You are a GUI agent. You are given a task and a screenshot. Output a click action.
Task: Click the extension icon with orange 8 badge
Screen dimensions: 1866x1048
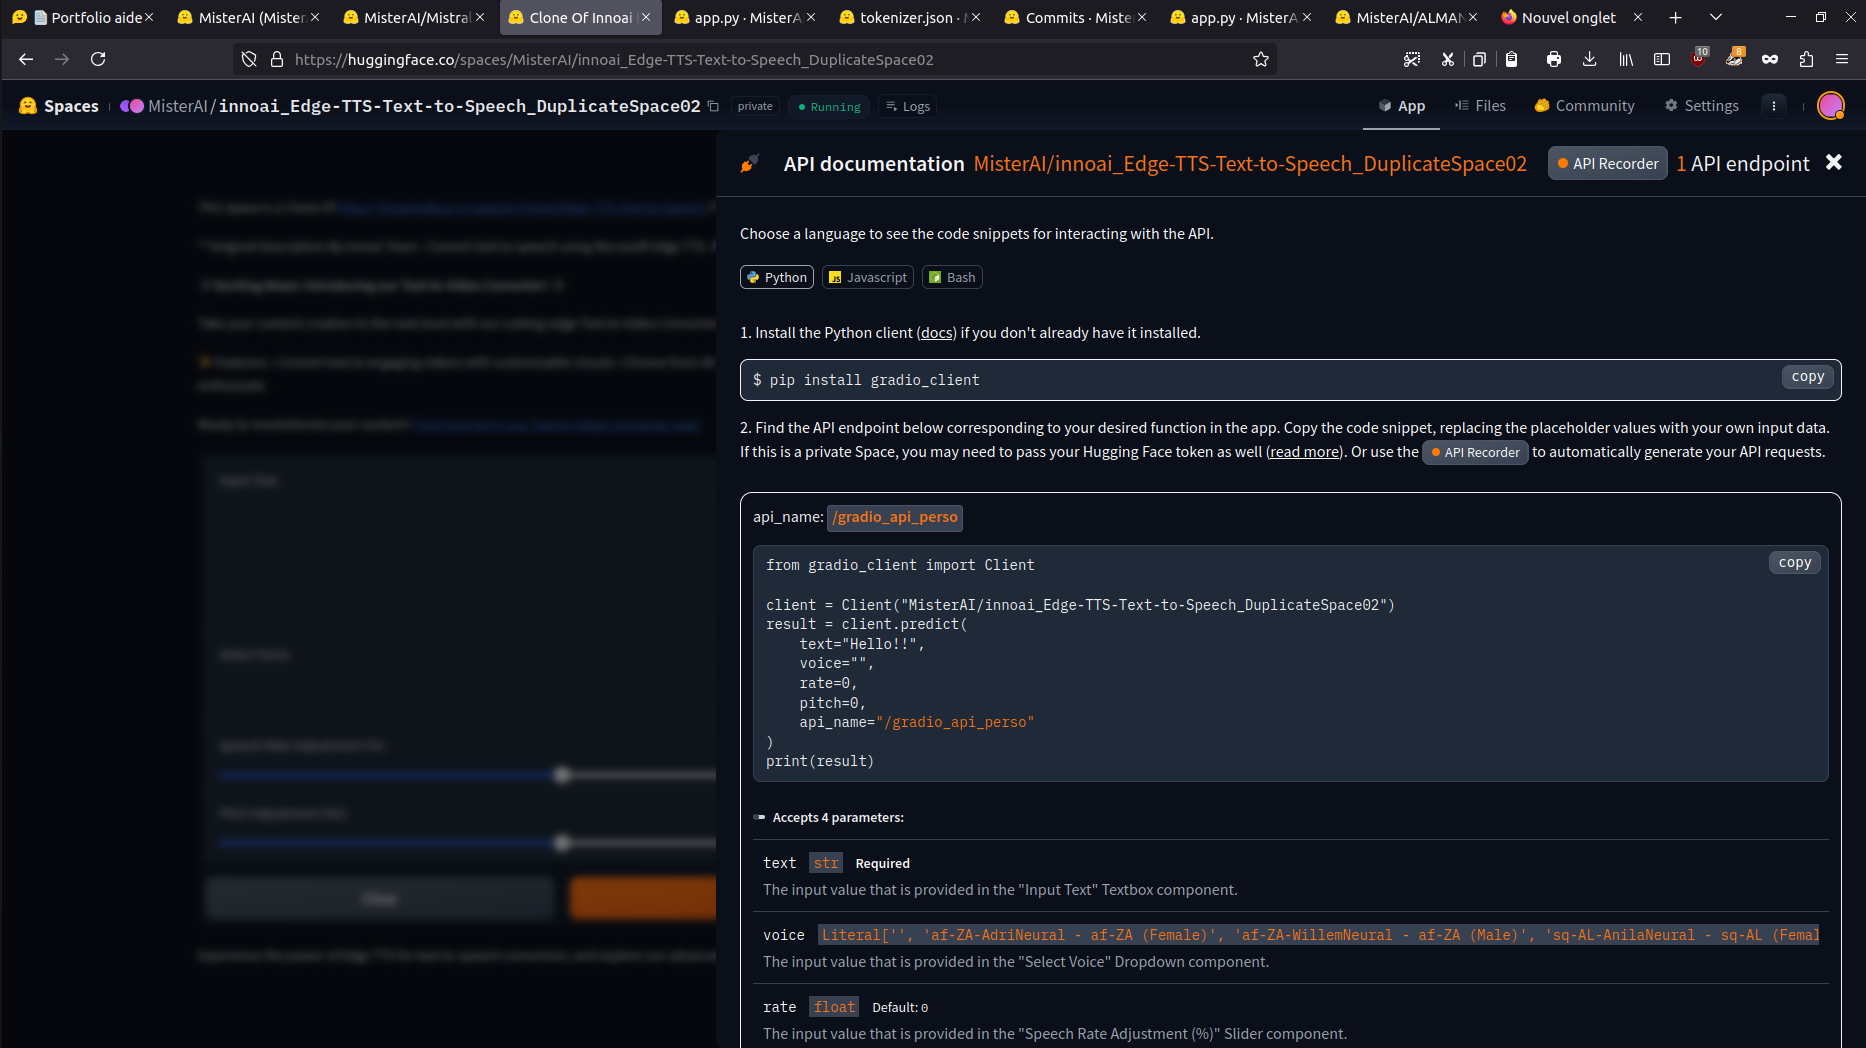pos(1734,59)
